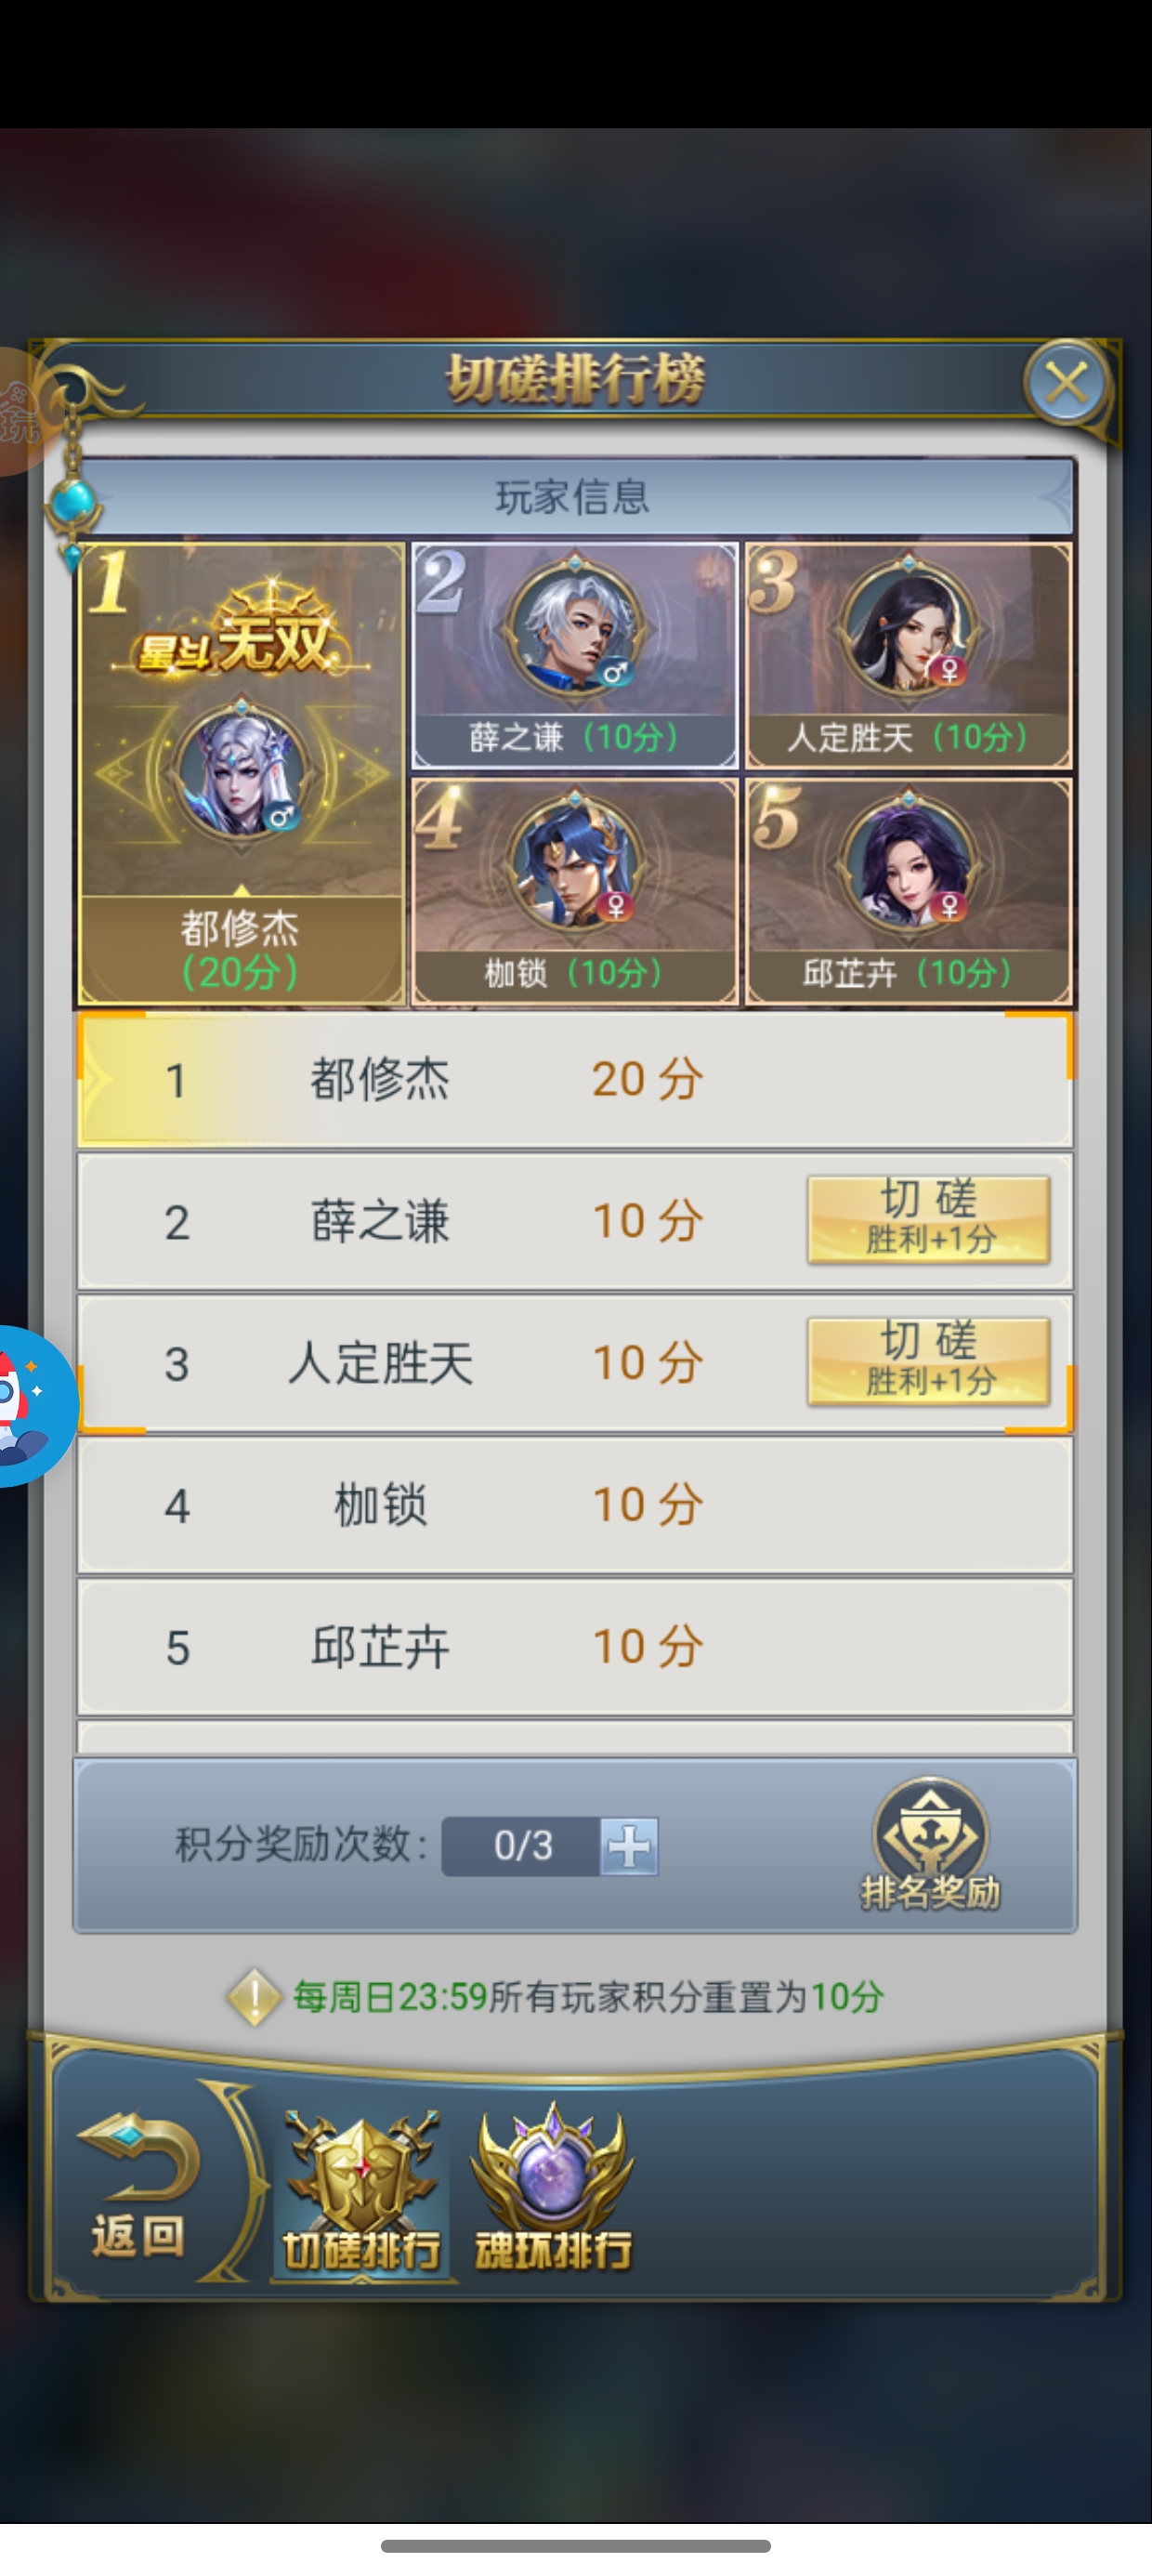Open the floating rocket assistant icon

pyautogui.click(x=30, y=1406)
